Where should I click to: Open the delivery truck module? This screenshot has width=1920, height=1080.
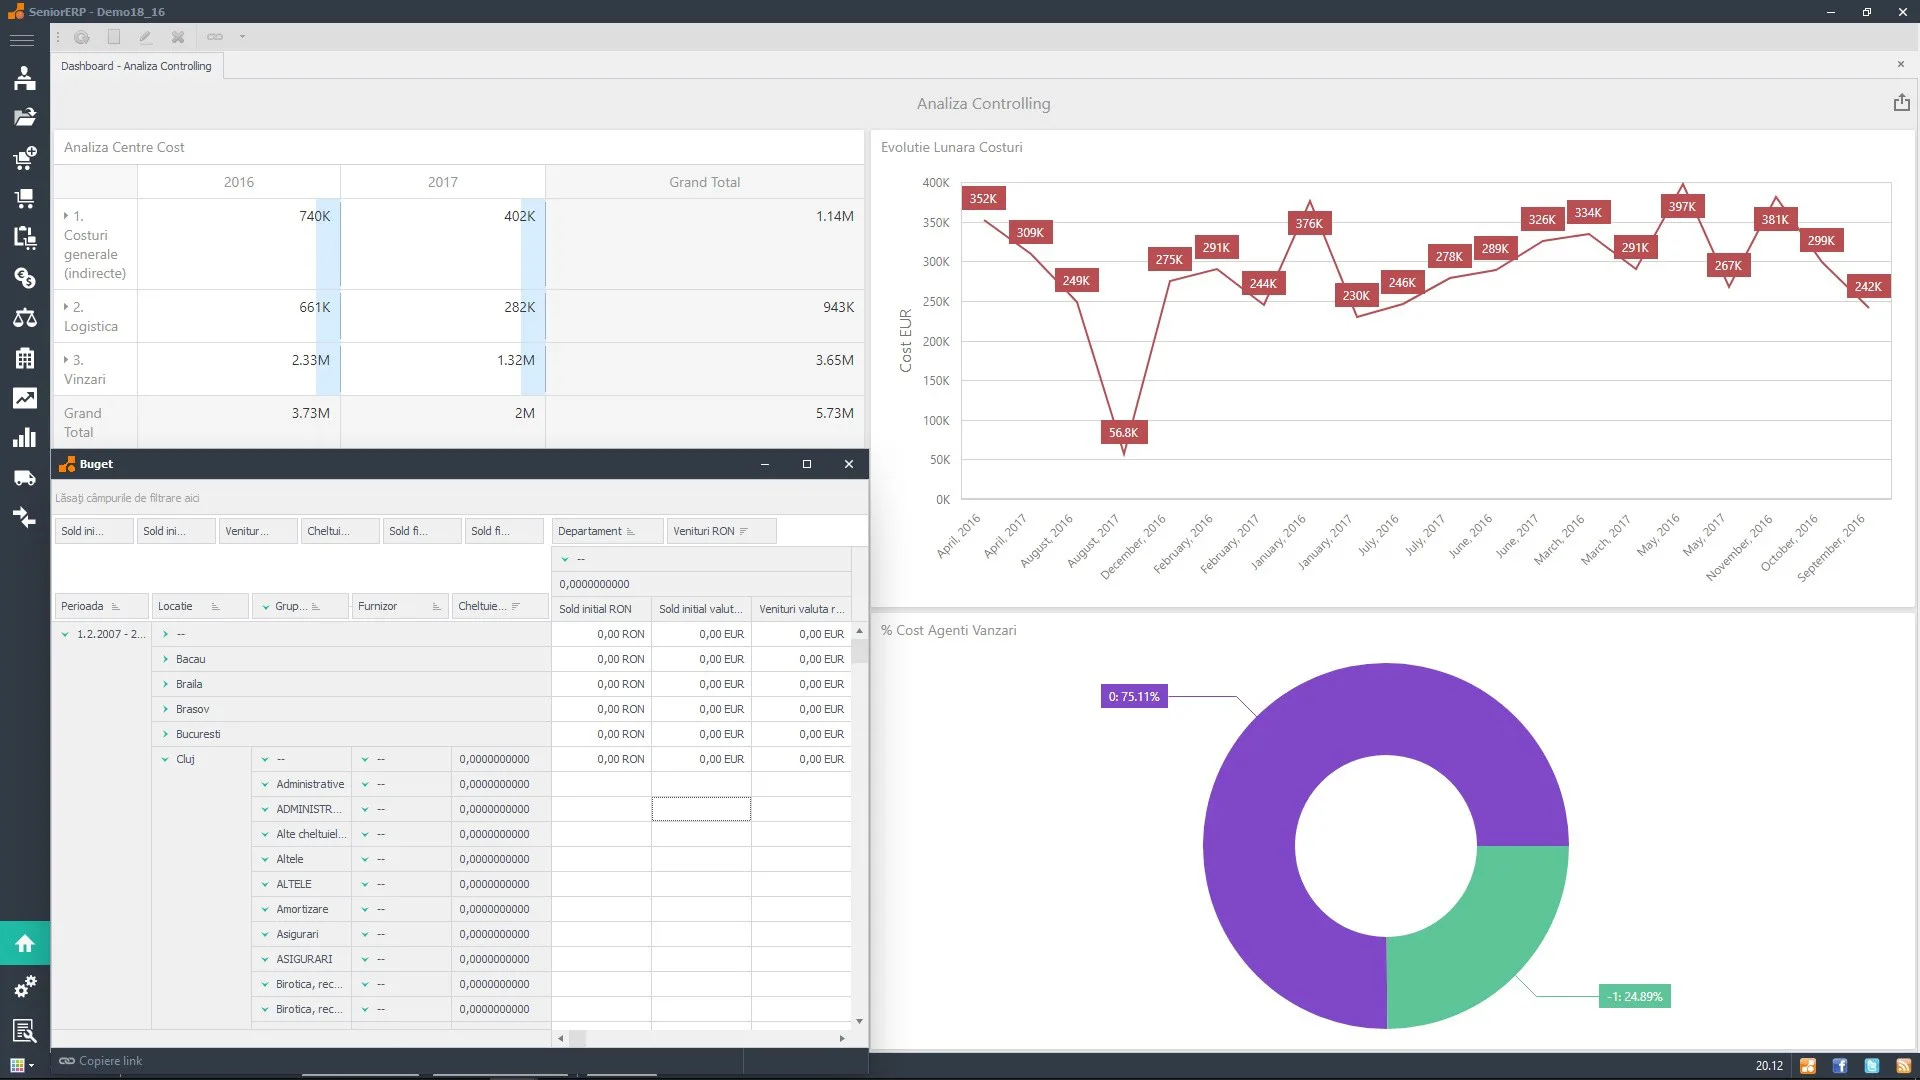pyautogui.click(x=24, y=478)
